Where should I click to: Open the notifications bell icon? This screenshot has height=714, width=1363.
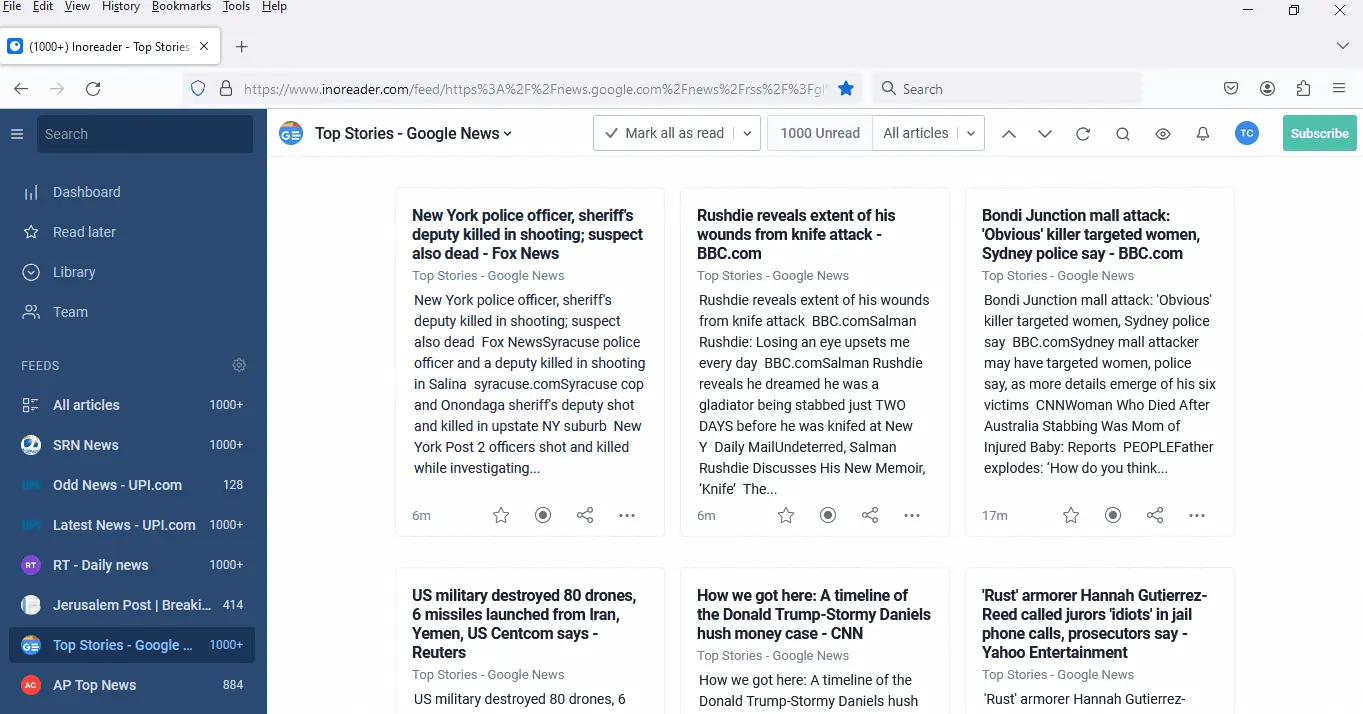point(1203,134)
